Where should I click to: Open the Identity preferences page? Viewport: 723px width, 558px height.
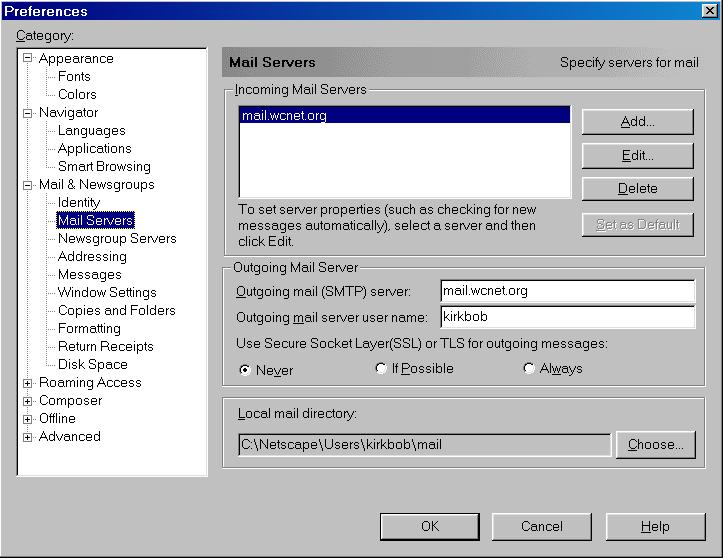click(x=79, y=202)
